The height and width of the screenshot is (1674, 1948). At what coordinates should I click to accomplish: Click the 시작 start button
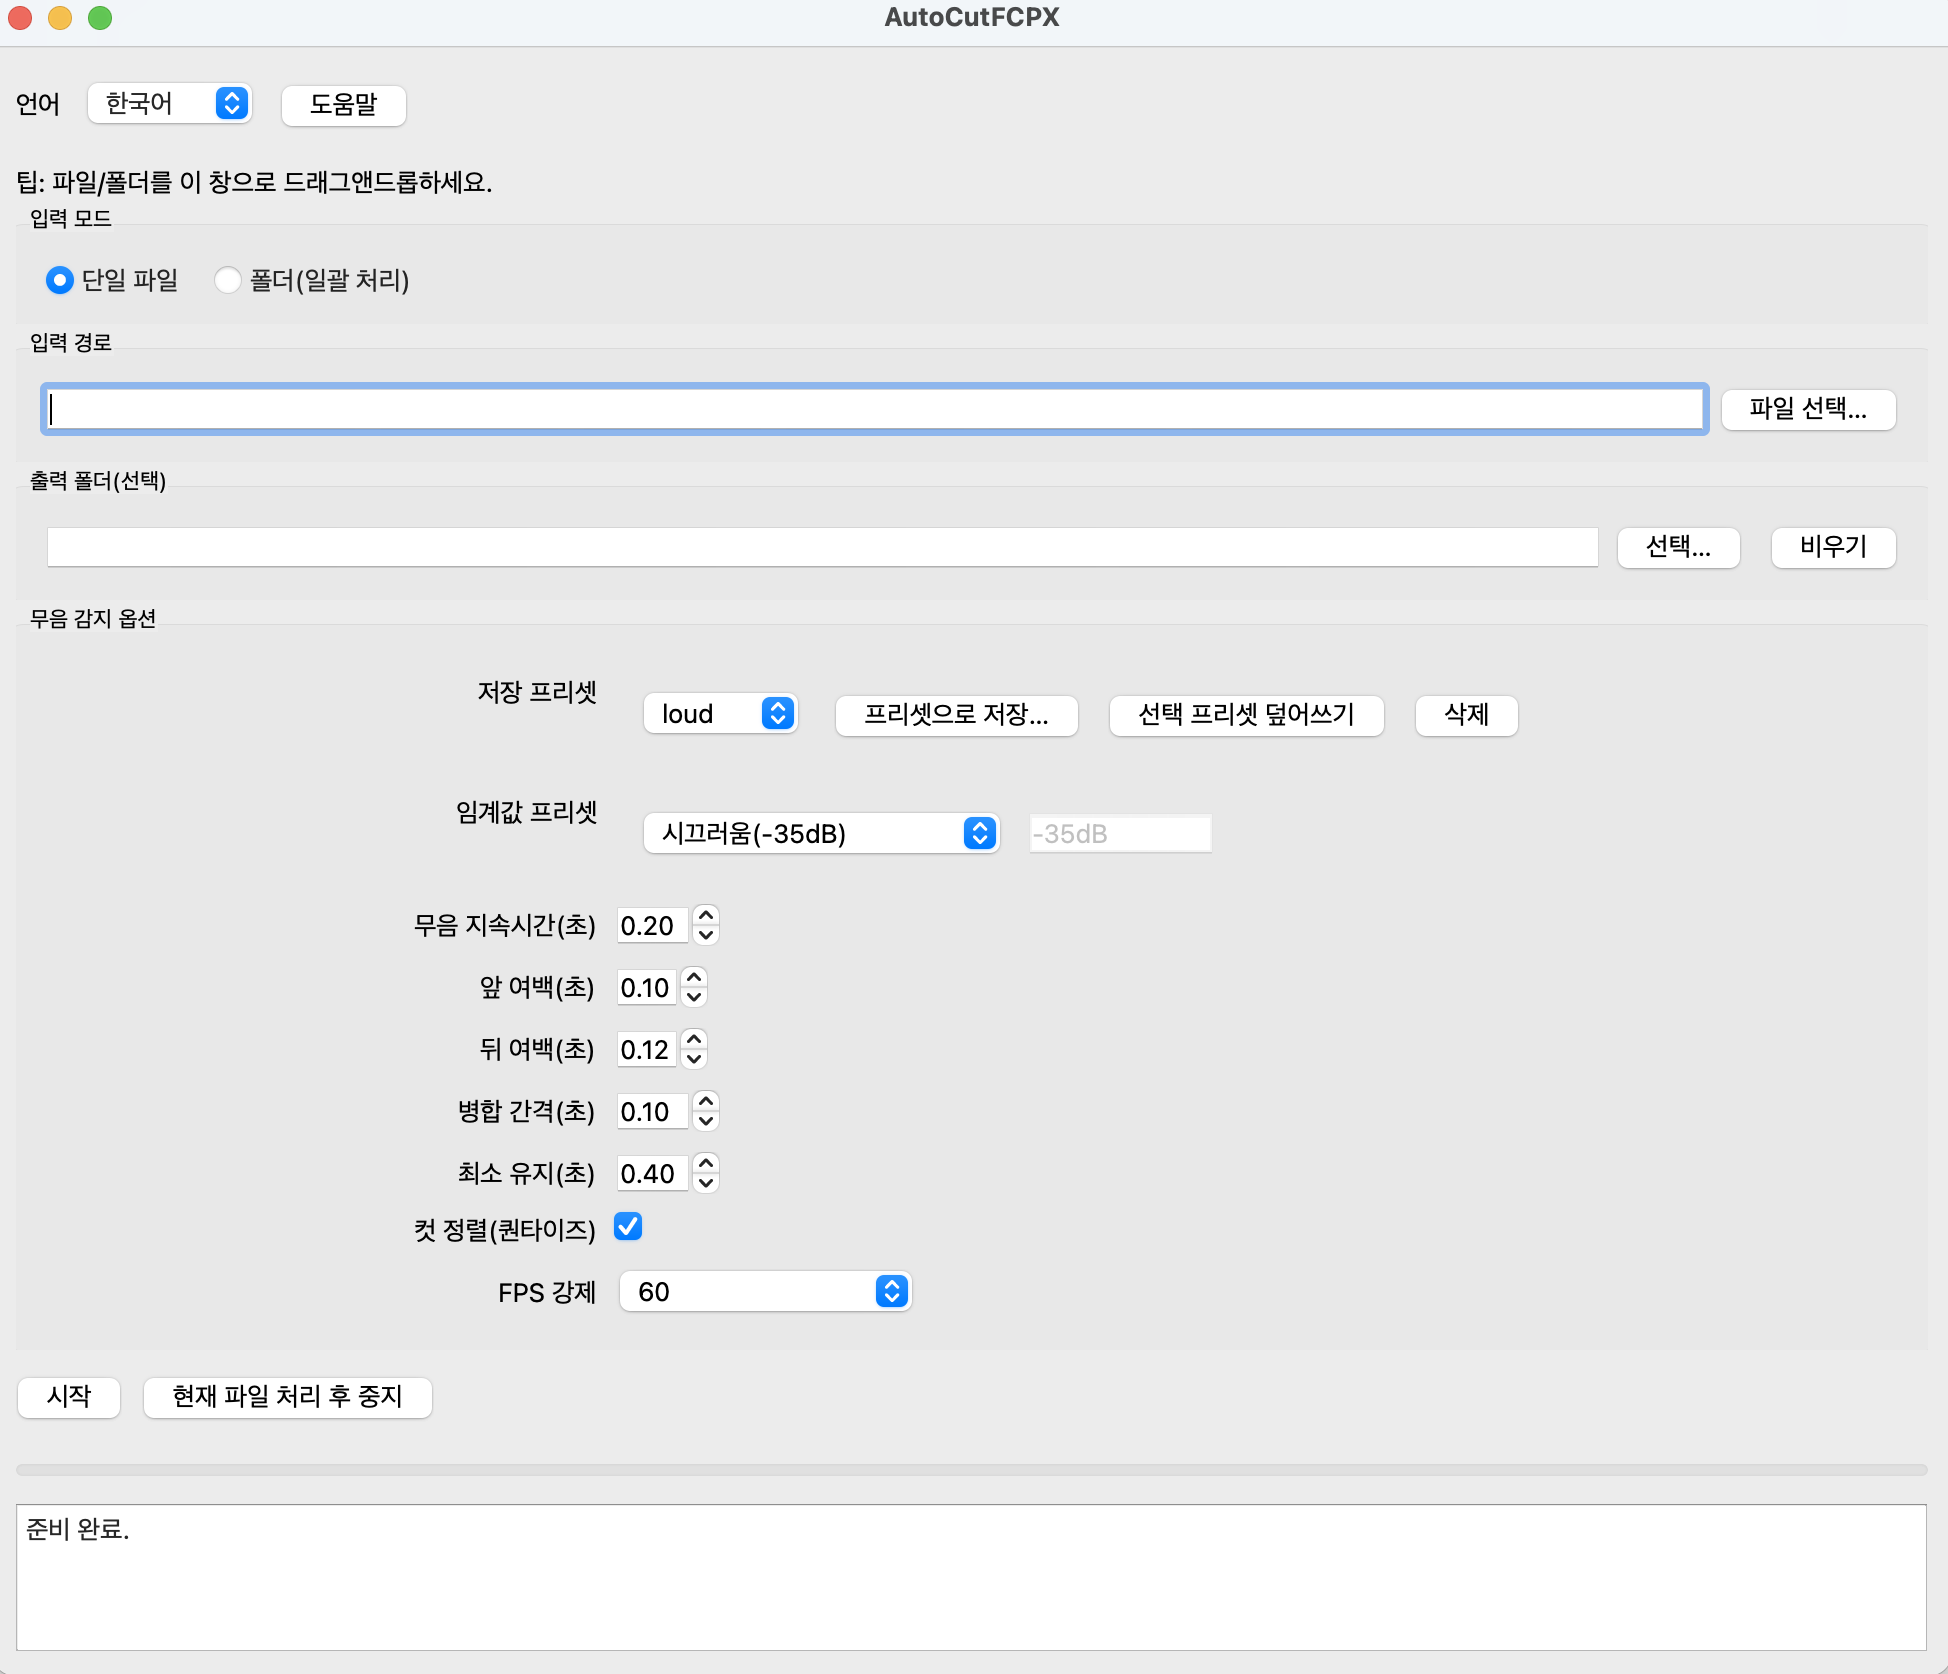click(x=69, y=1397)
